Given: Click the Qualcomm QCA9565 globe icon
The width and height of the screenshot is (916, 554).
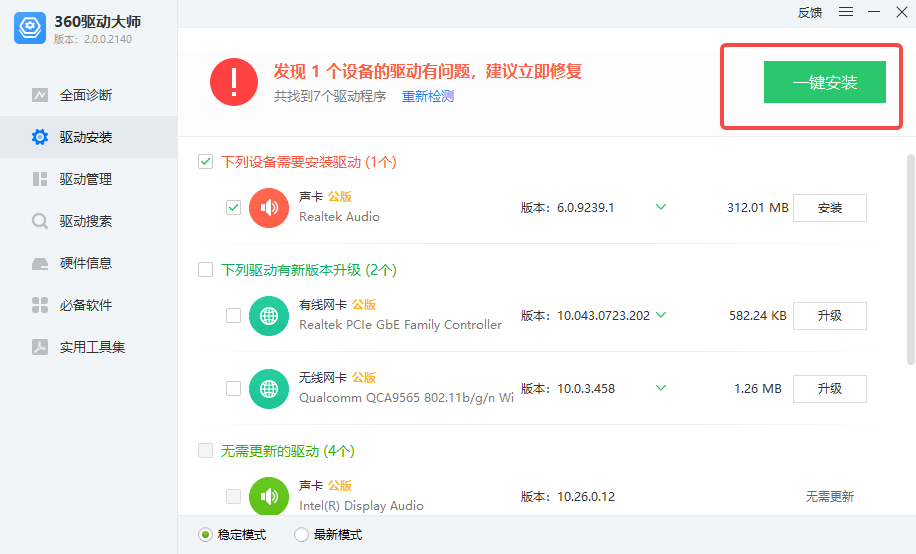Looking at the screenshot, I should point(269,389).
